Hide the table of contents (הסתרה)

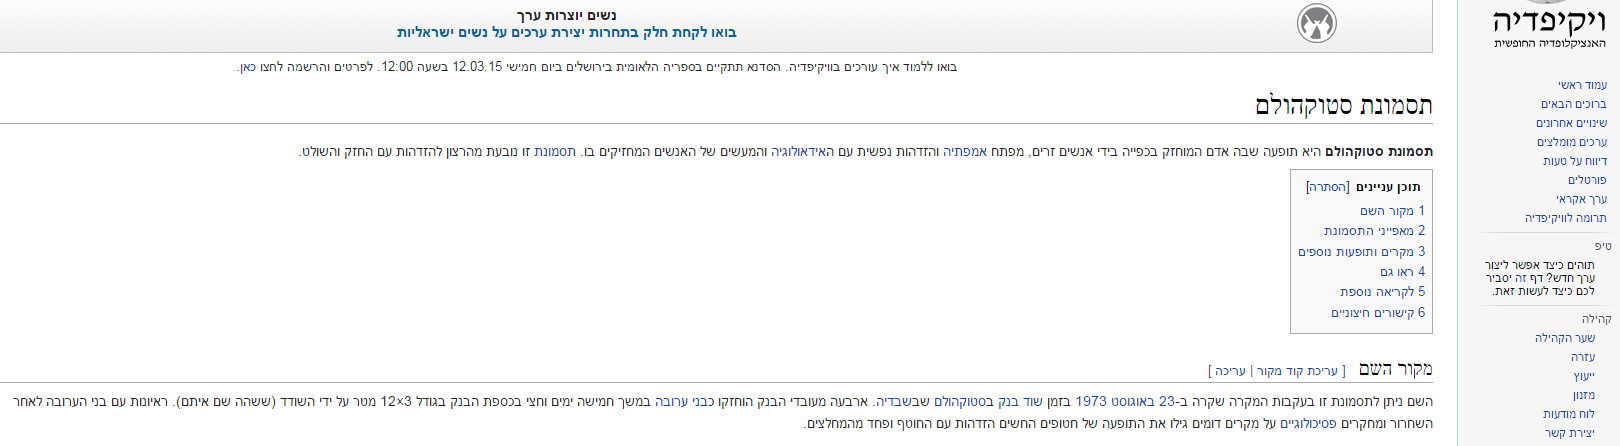coord(1328,187)
